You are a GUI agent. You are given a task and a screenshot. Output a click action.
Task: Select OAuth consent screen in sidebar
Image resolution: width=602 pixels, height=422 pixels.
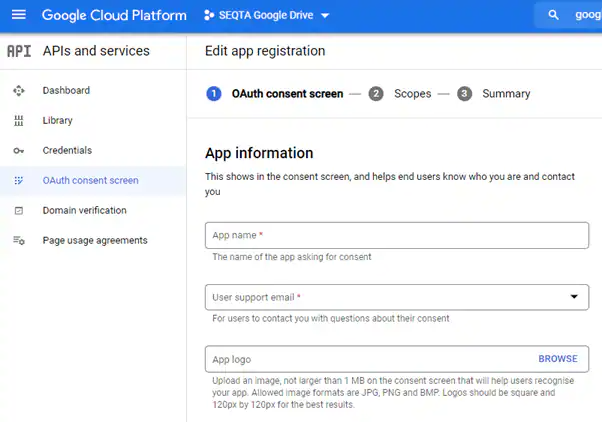(91, 180)
